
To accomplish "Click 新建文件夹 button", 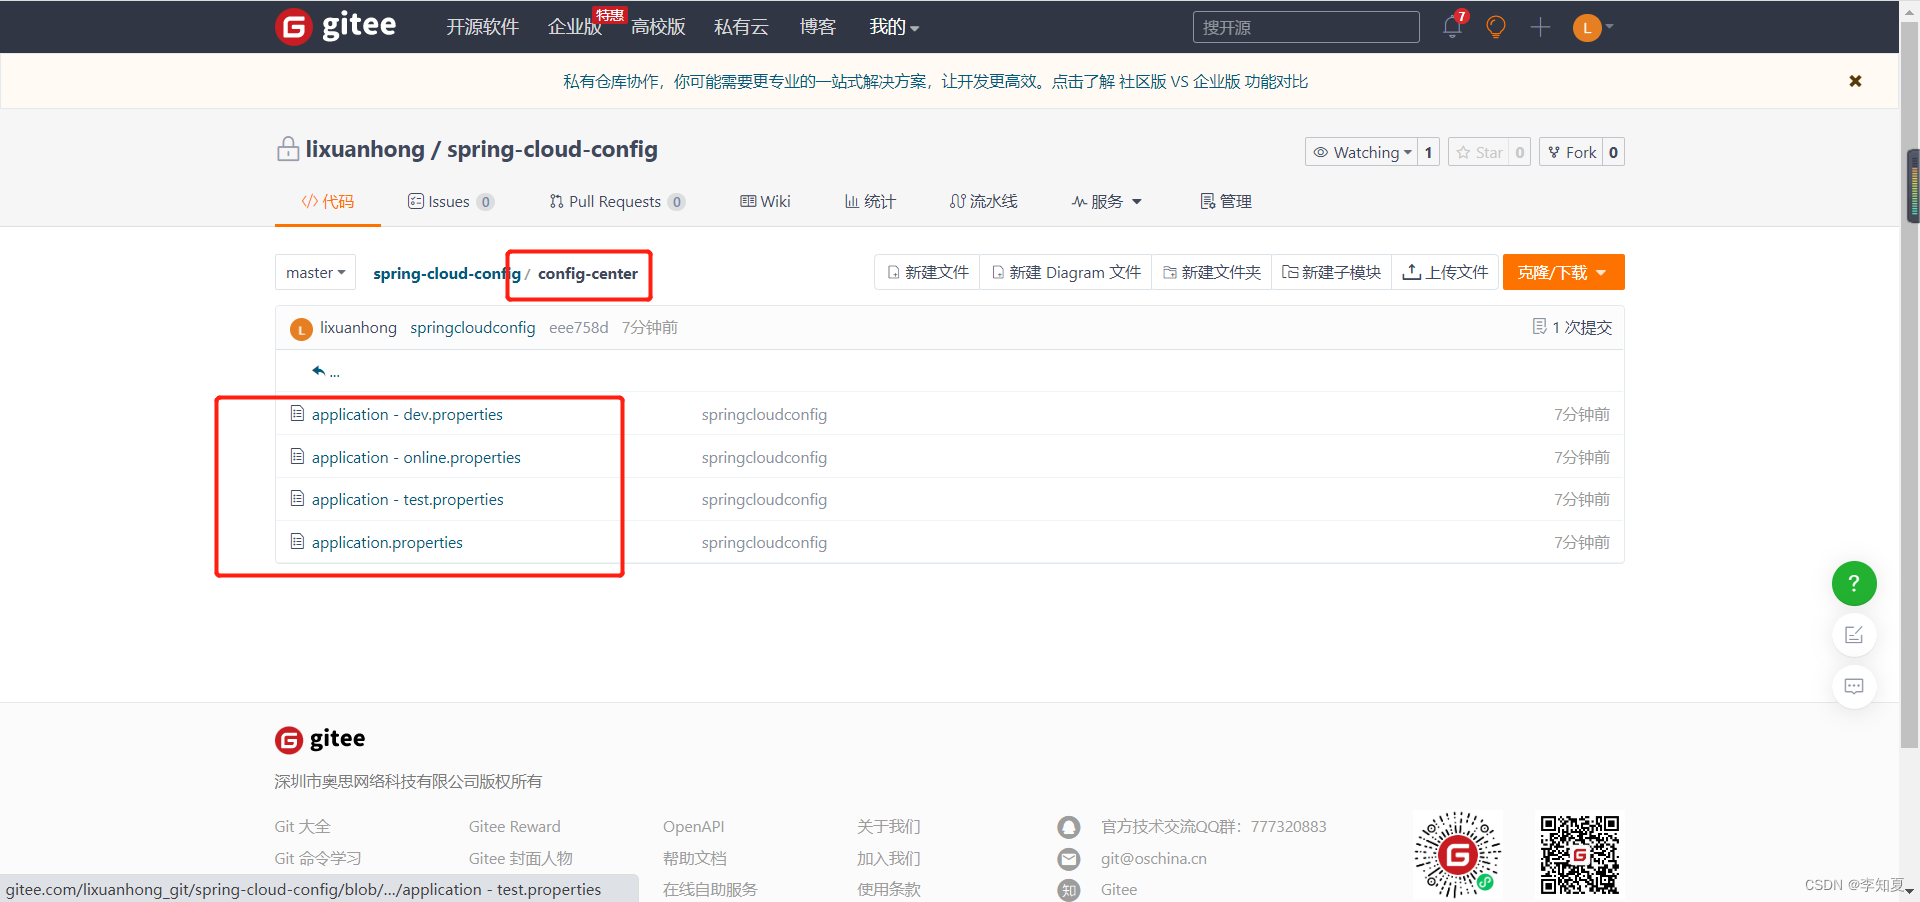I will 1212,272.
